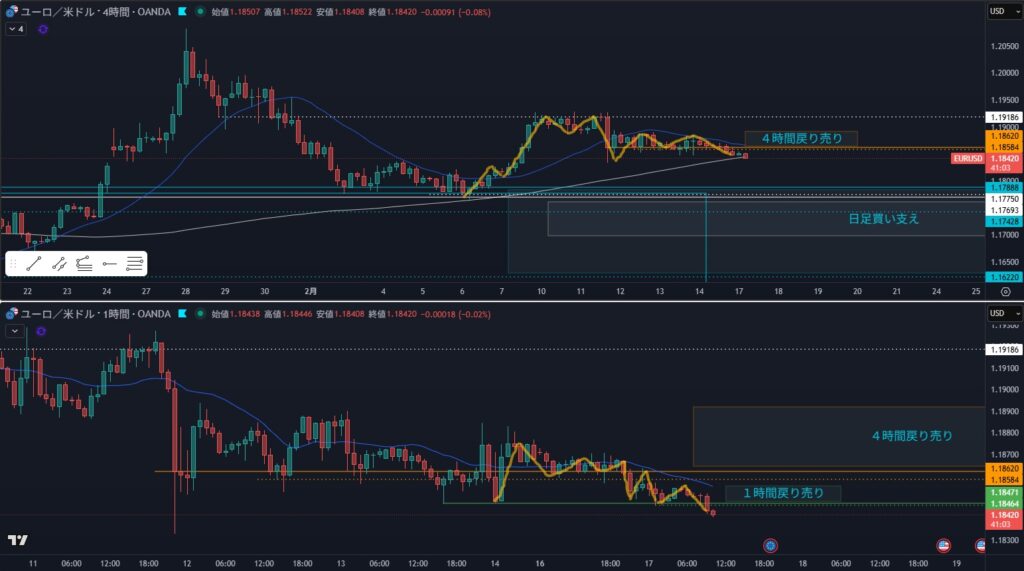Open the USD currency dropdown on upper chart
Screen dimensions: 1024x571
[x=996, y=11]
